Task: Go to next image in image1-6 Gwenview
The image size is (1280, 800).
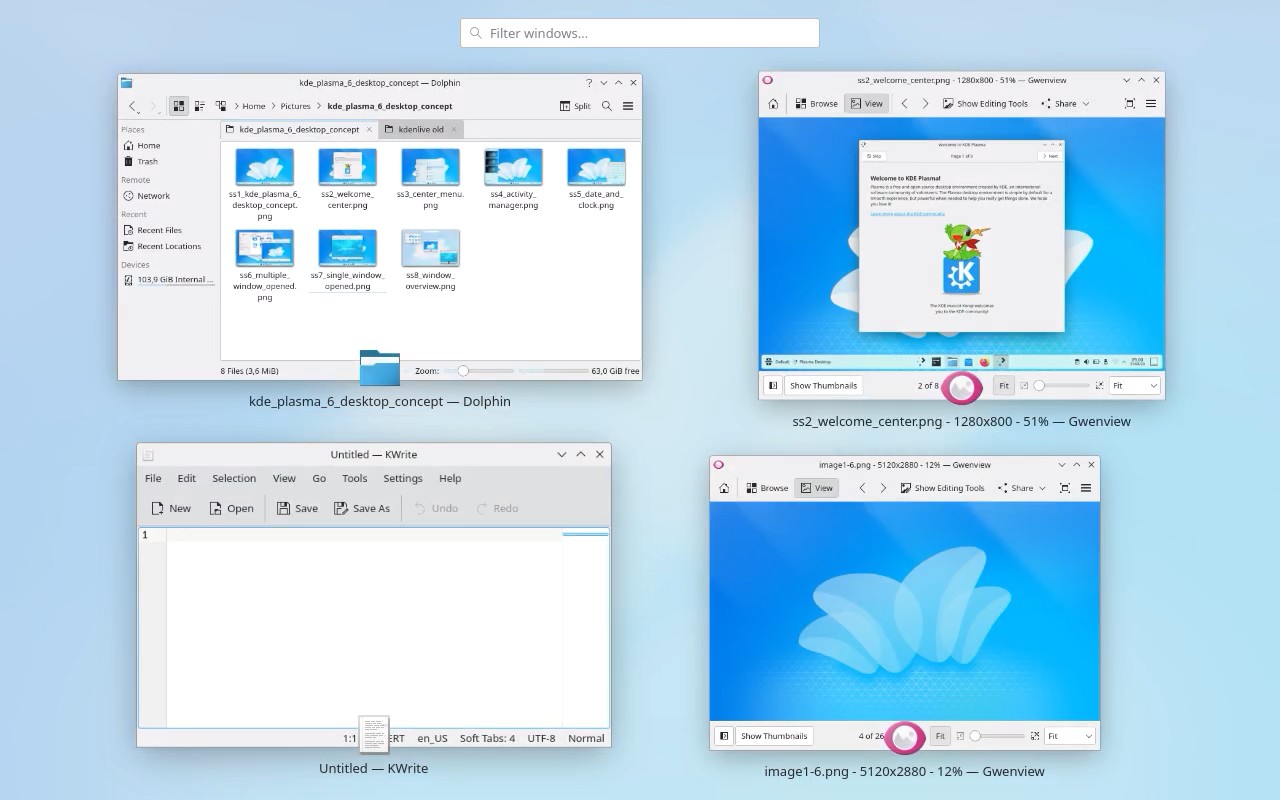Action: (x=883, y=488)
